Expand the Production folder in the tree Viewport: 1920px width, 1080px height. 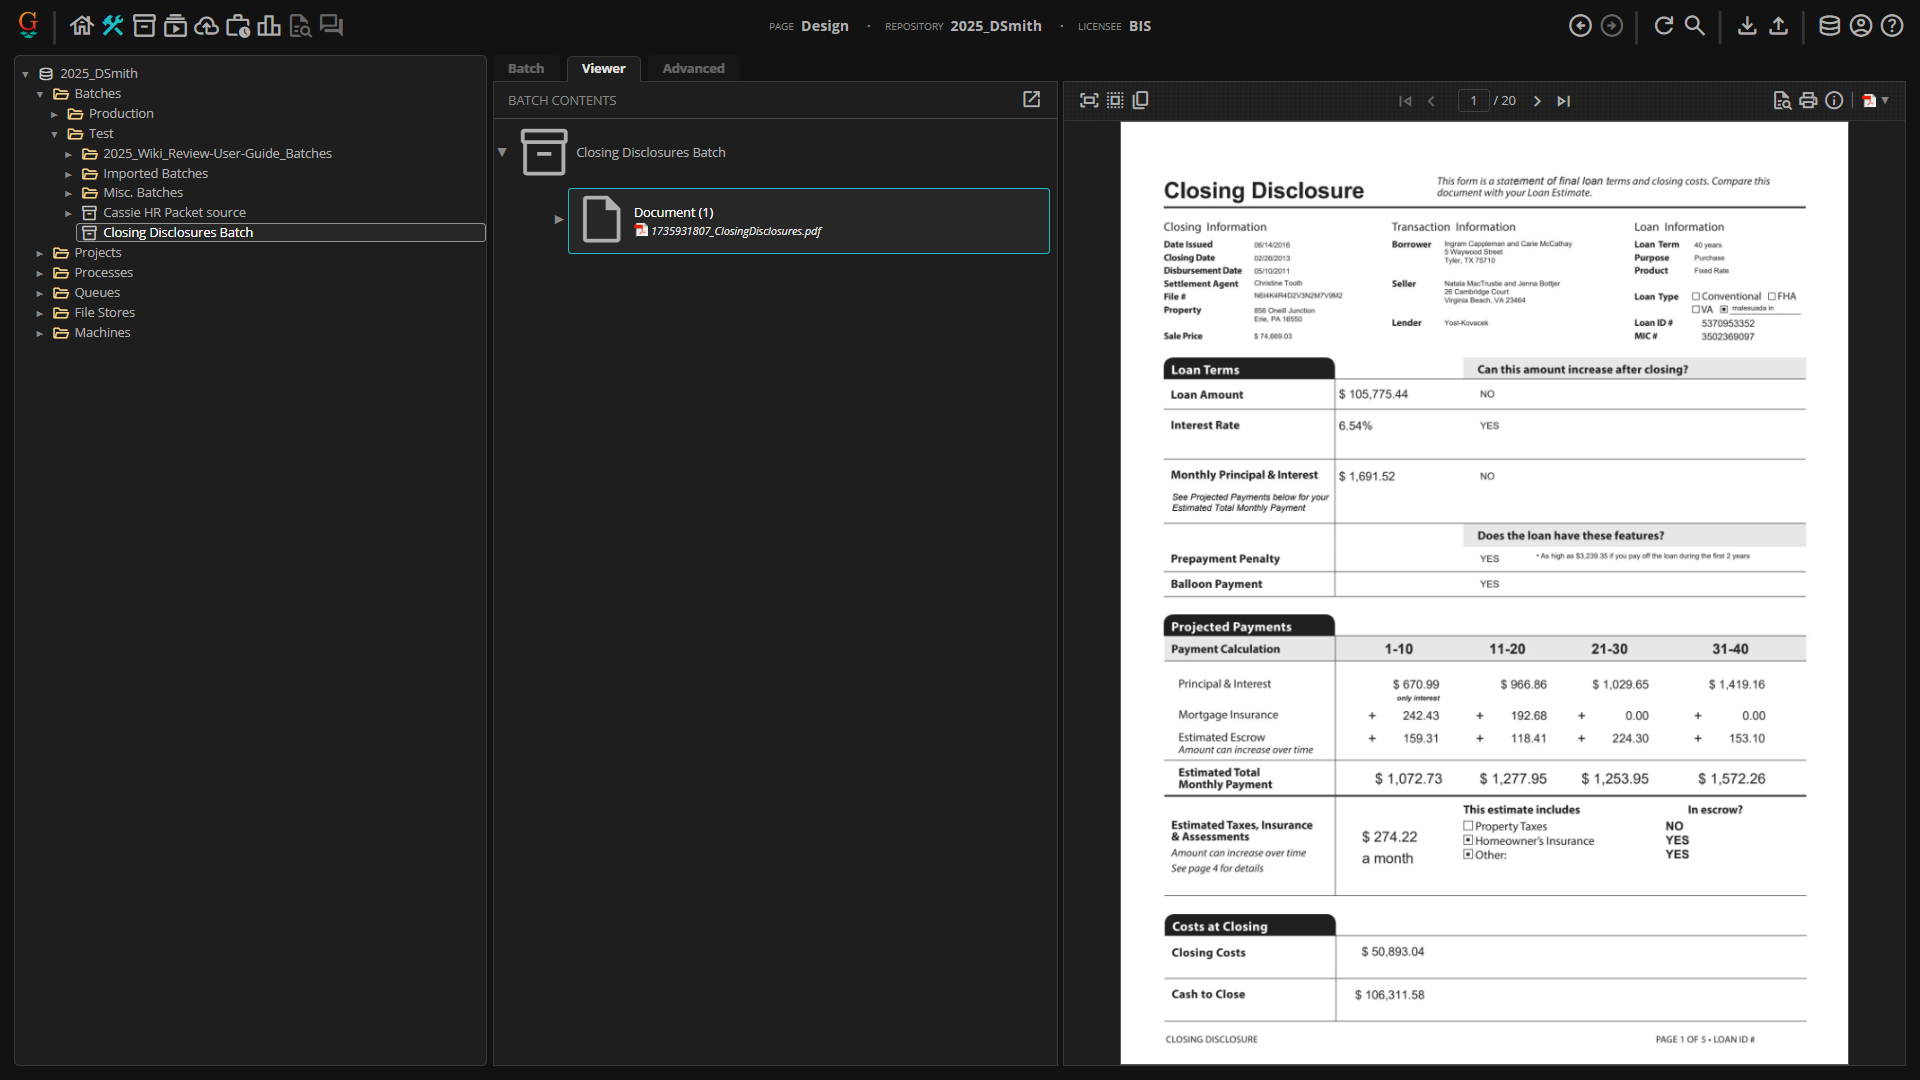[x=56, y=113]
